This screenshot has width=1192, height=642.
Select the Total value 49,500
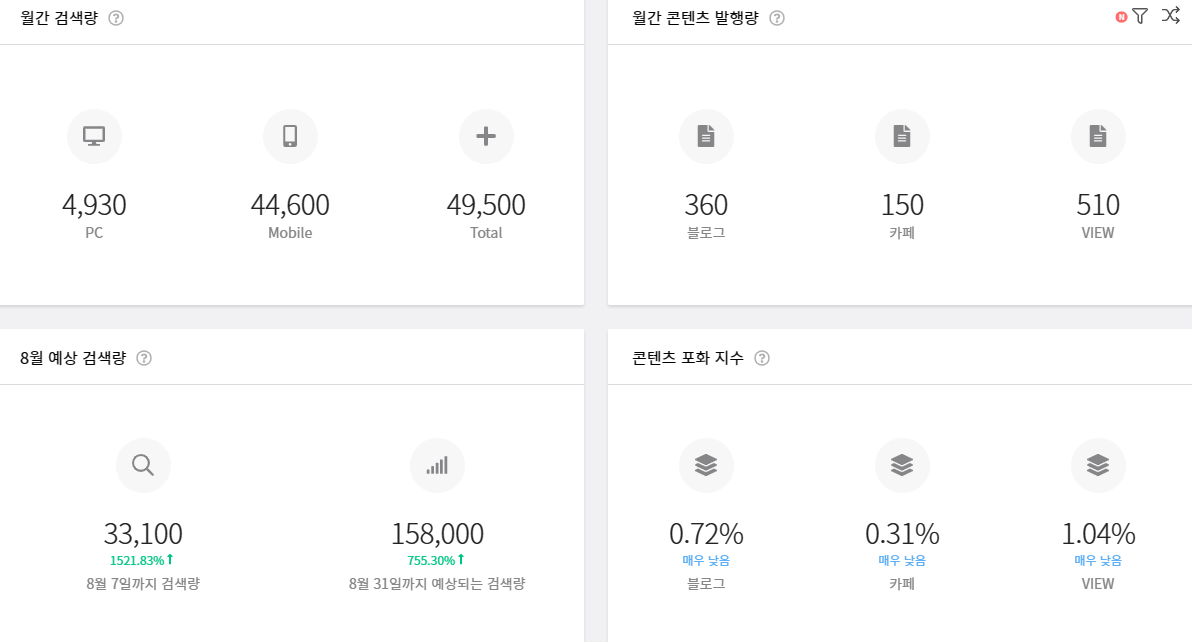click(486, 204)
